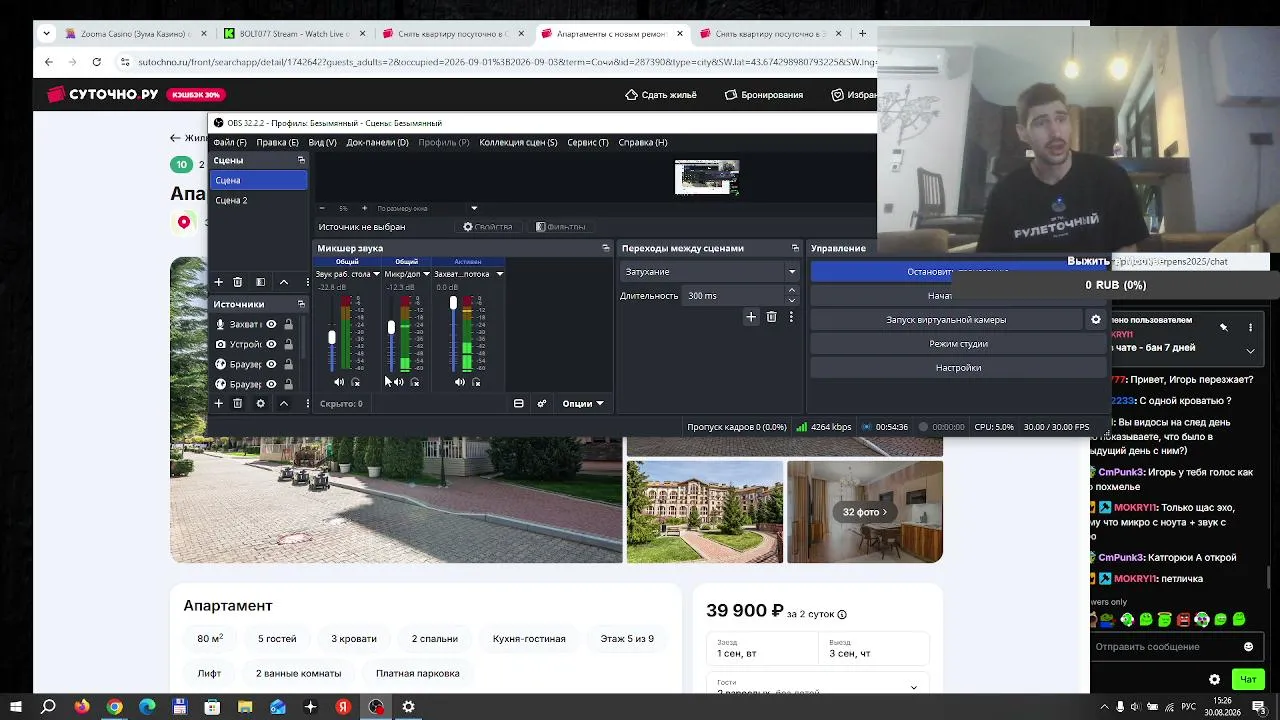The height and width of the screenshot is (720, 1280).
Task: Open the Правка menu in OBS
Action: (277, 142)
